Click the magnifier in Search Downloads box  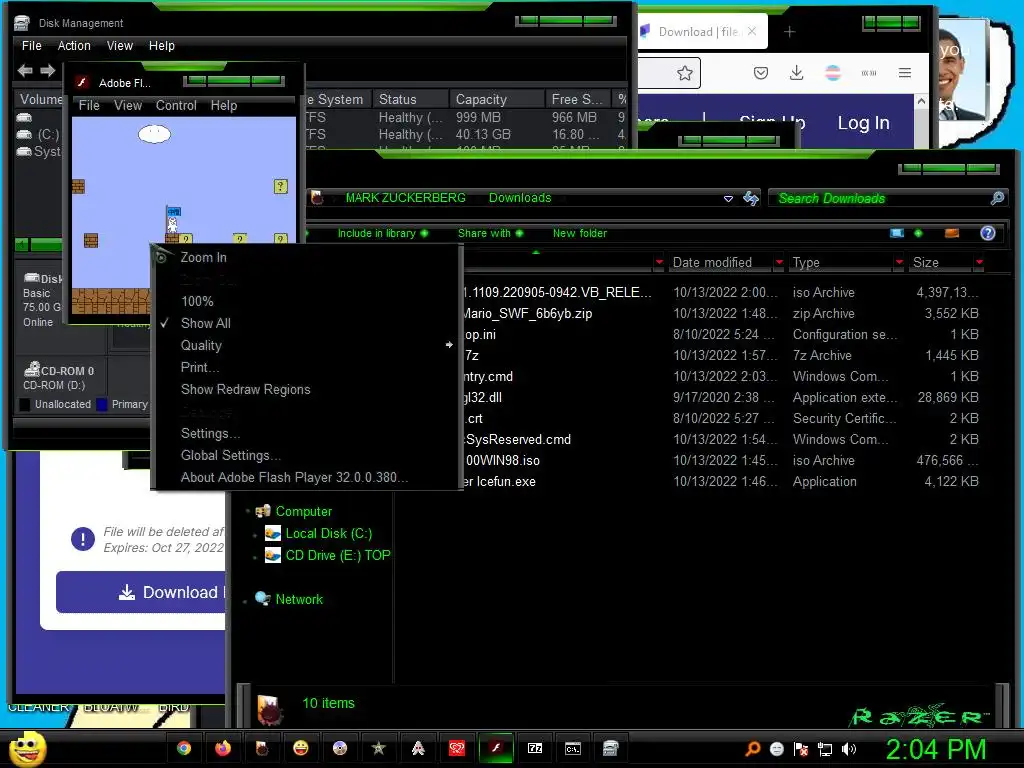[997, 198]
